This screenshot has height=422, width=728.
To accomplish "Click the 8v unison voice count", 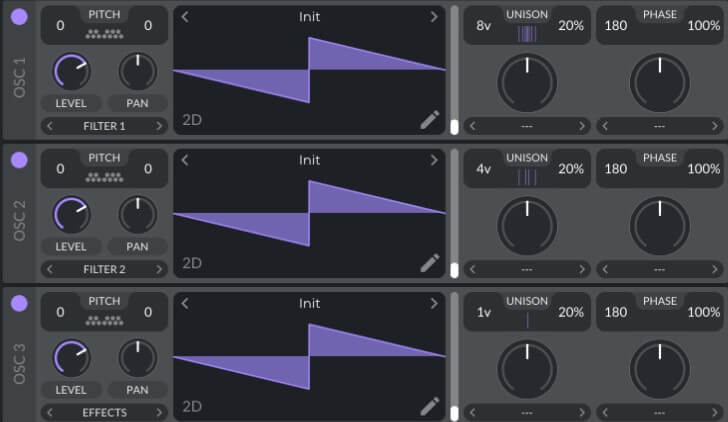I will [x=484, y=25].
